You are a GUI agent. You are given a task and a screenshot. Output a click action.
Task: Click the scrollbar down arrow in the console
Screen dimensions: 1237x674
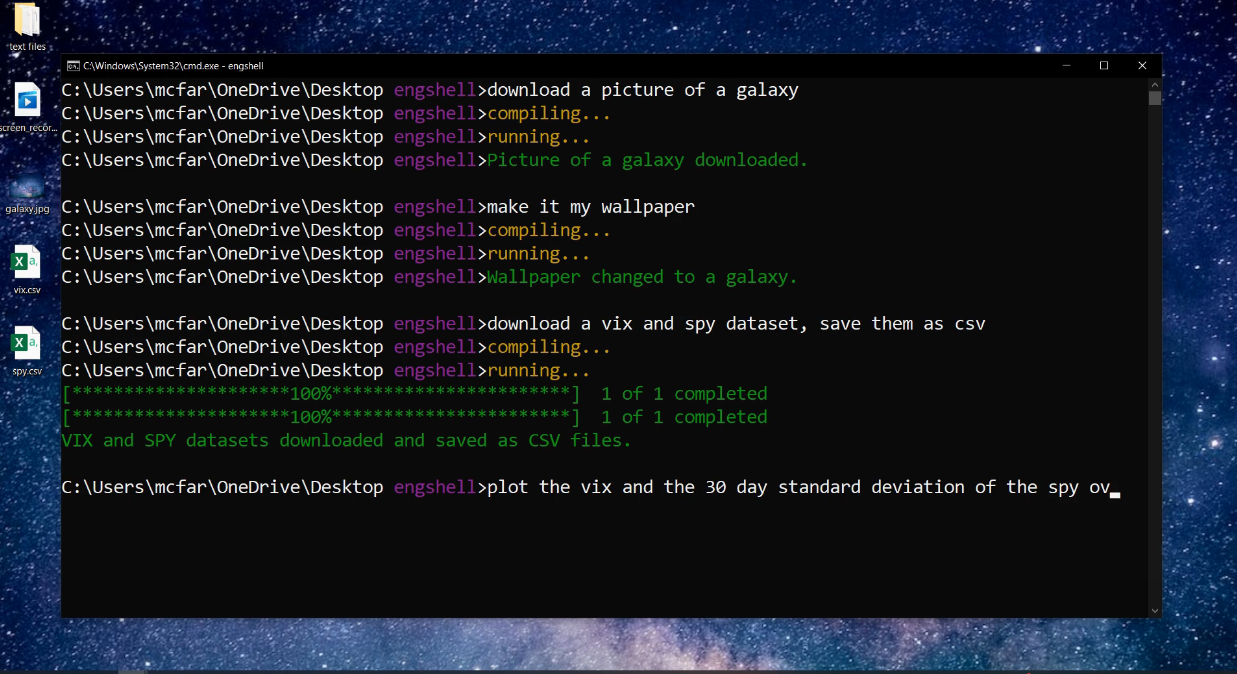1155,610
